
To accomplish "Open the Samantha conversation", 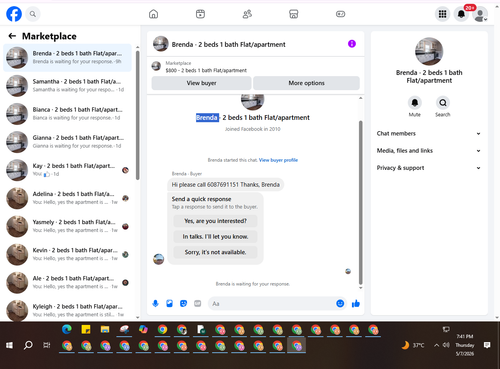I will [67, 86].
